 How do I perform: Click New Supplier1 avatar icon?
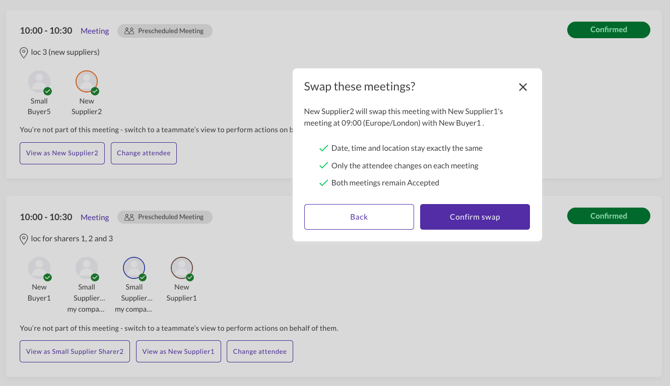click(x=182, y=268)
